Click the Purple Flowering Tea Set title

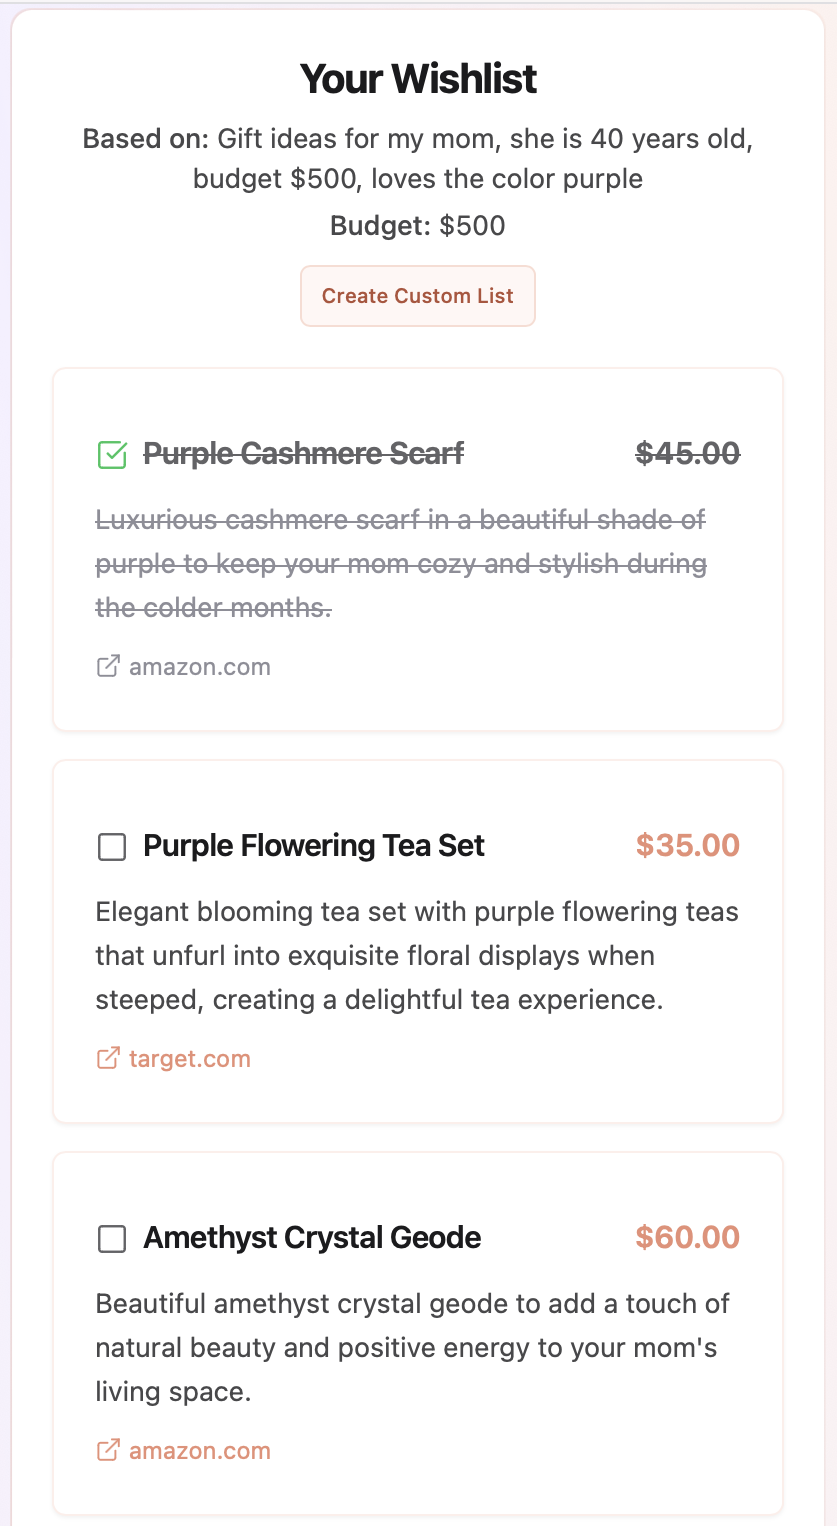[x=313, y=846]
